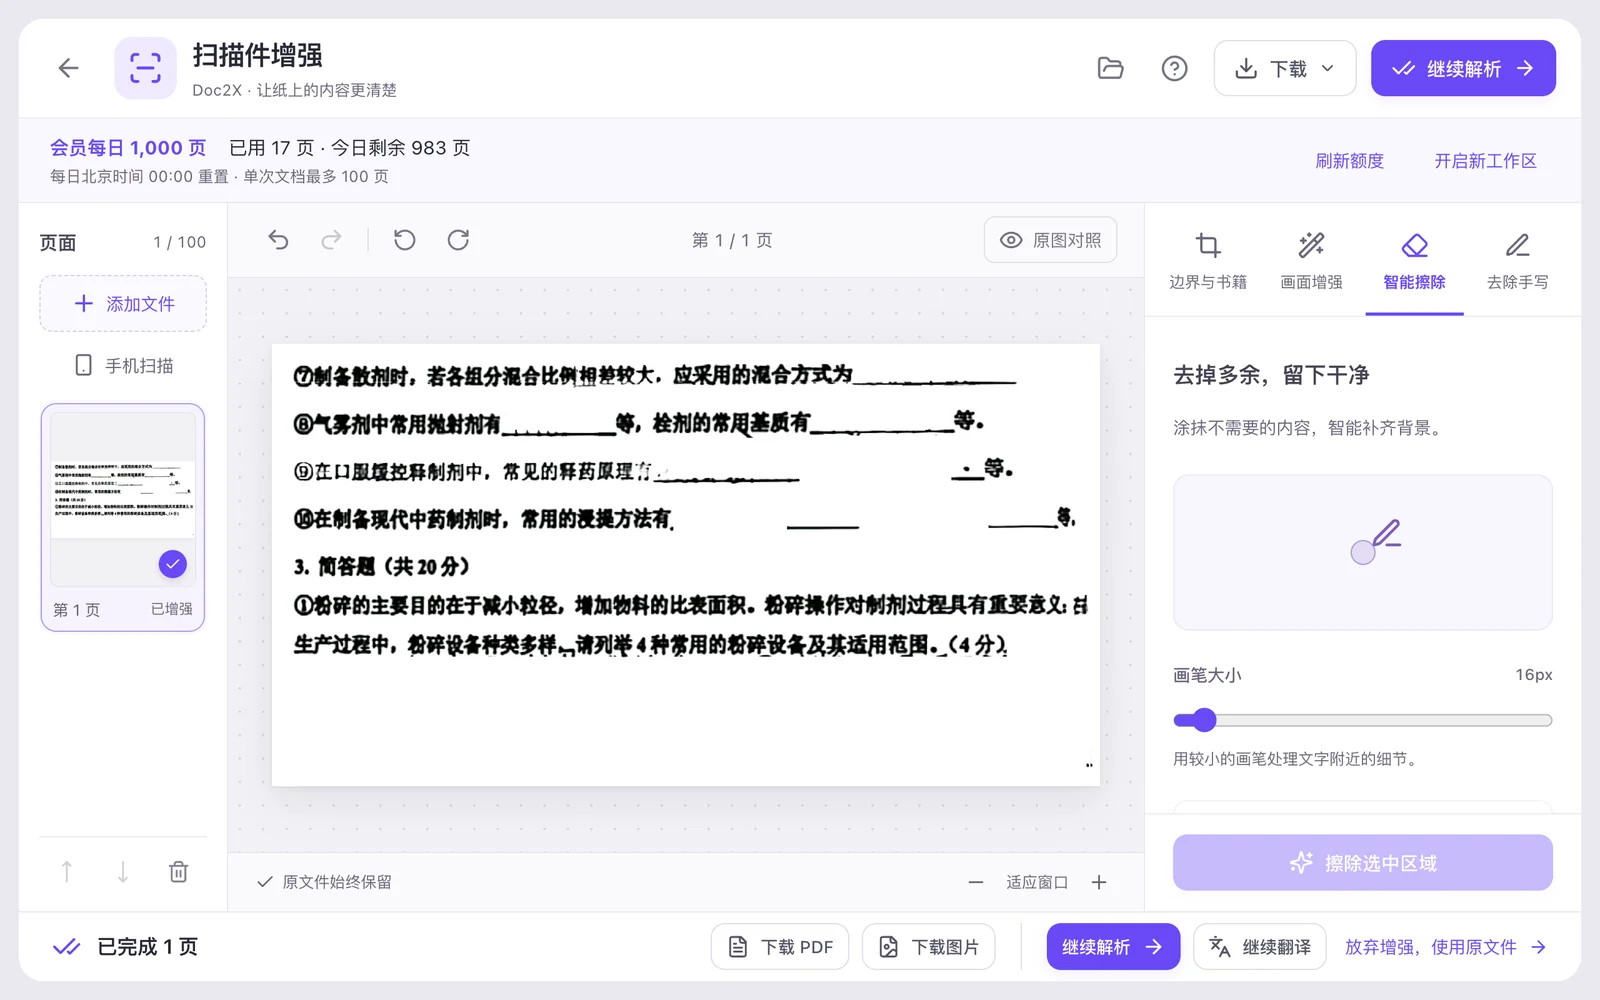Image resolution: width=1600 pixels, height=1000 pixels.
Task: Rotate page clockwise
Action: coord(458,240)
